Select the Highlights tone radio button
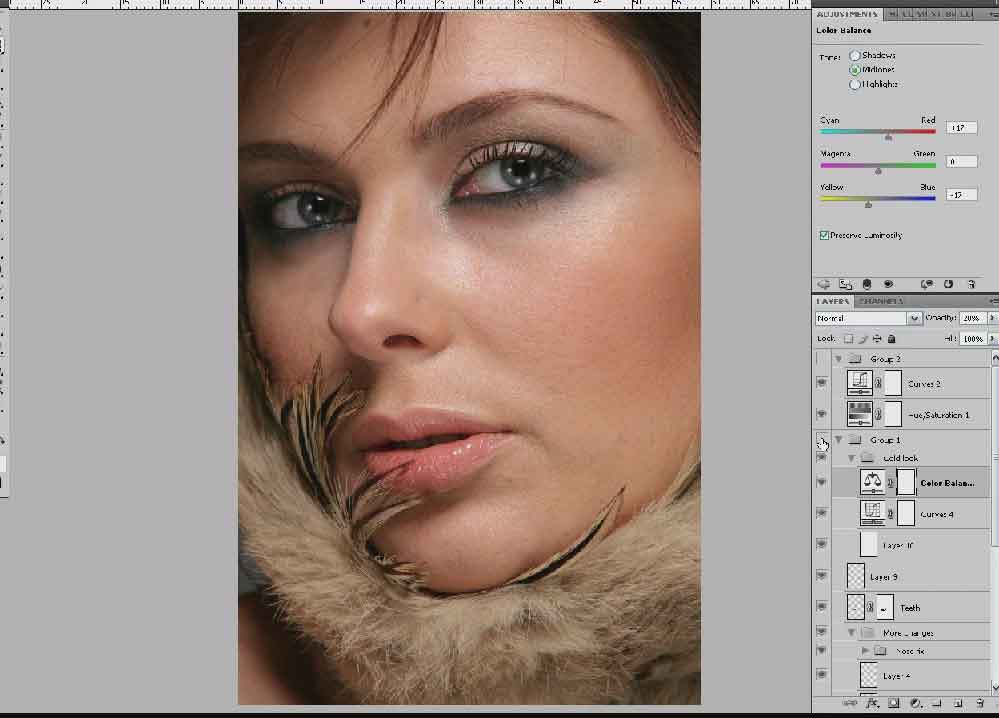The width and height of the screenshot is (999, 718). (855, 85)
